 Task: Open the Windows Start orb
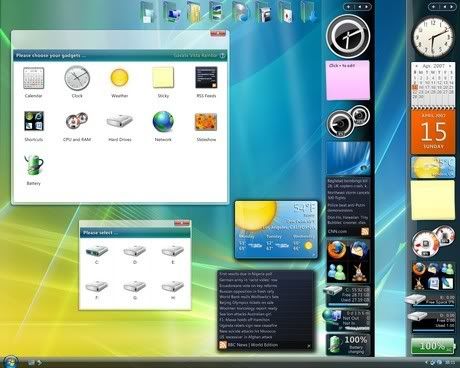click(x=10, y=362)
